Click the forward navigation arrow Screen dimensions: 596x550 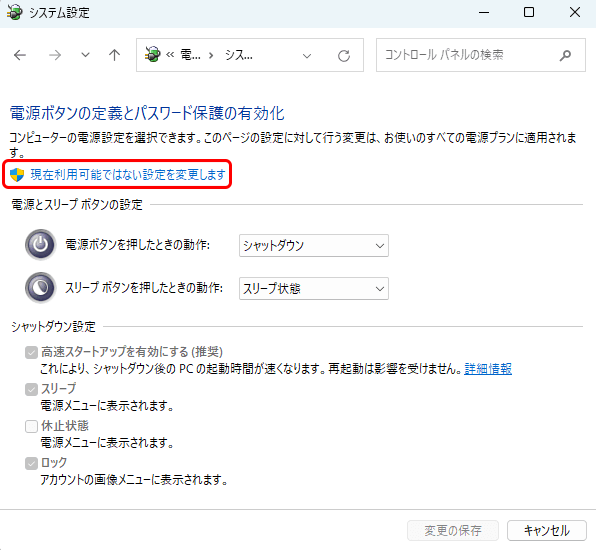pos(55,55)
